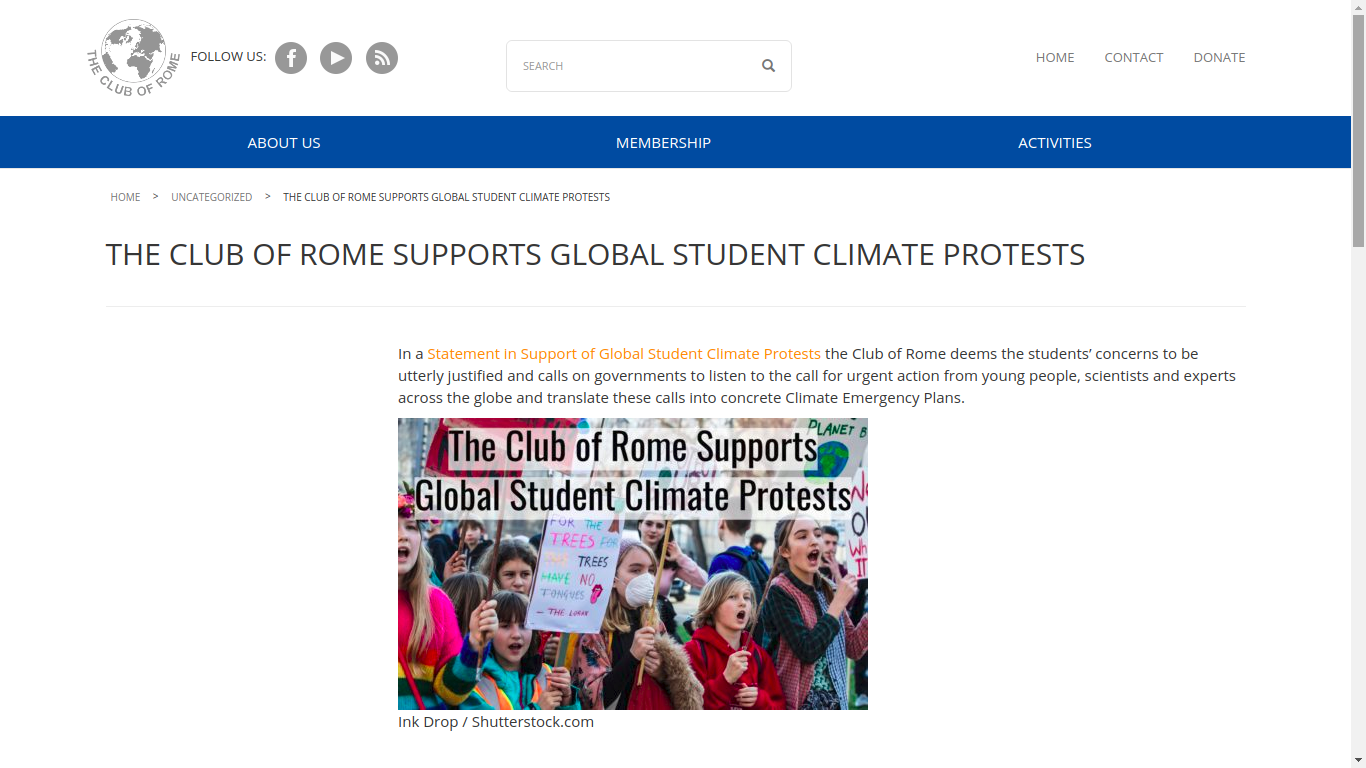The height and width of the screenshot is (768, 1366).
Task: Click the current page breadcrumb text
Action: (446, 197)
